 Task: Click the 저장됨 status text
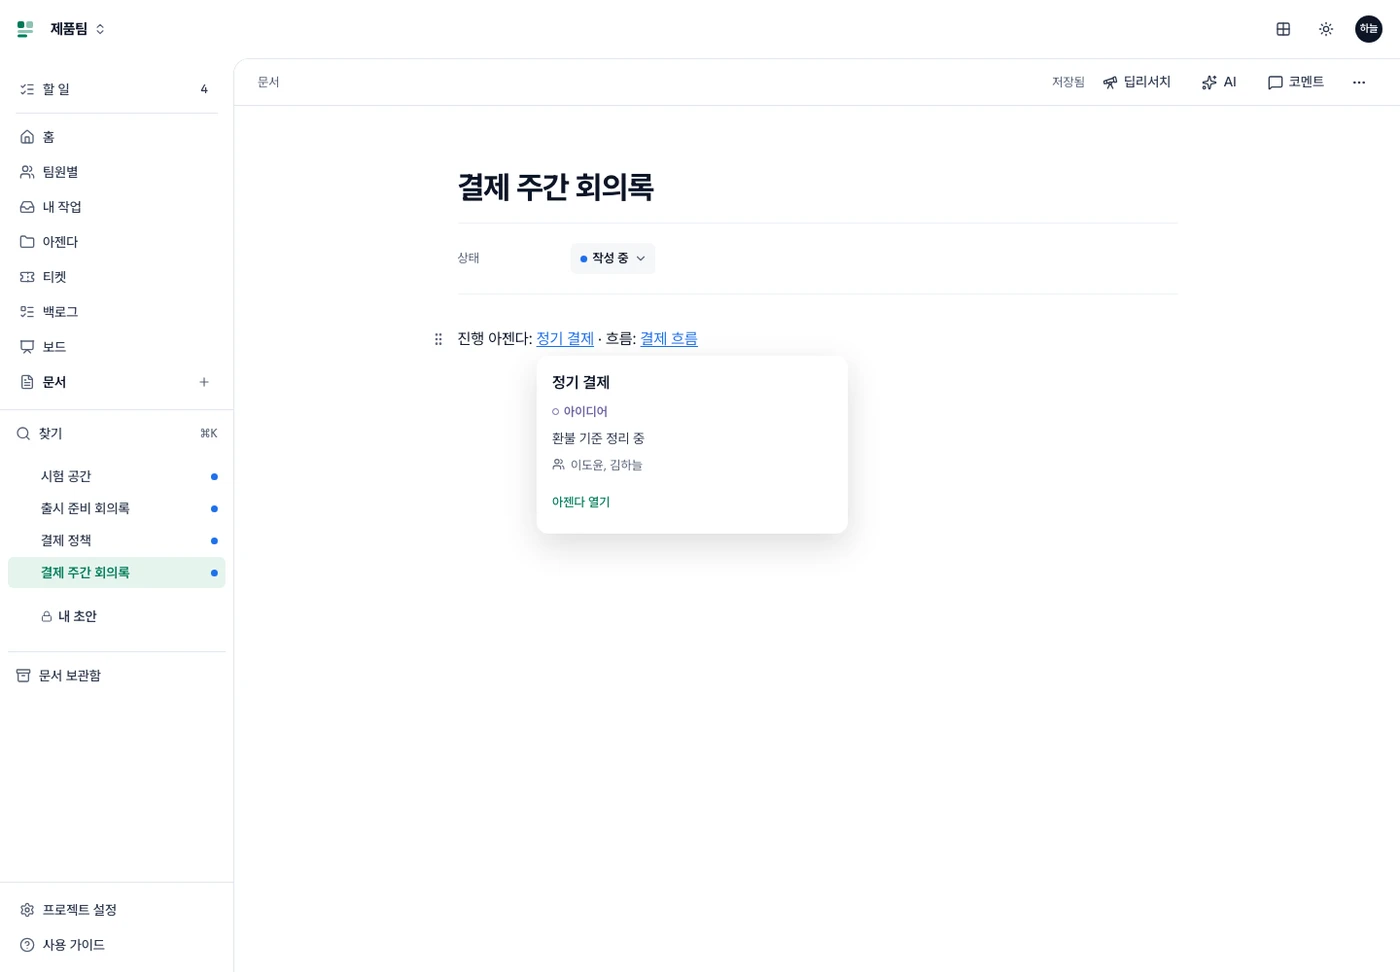[1068, 82]
